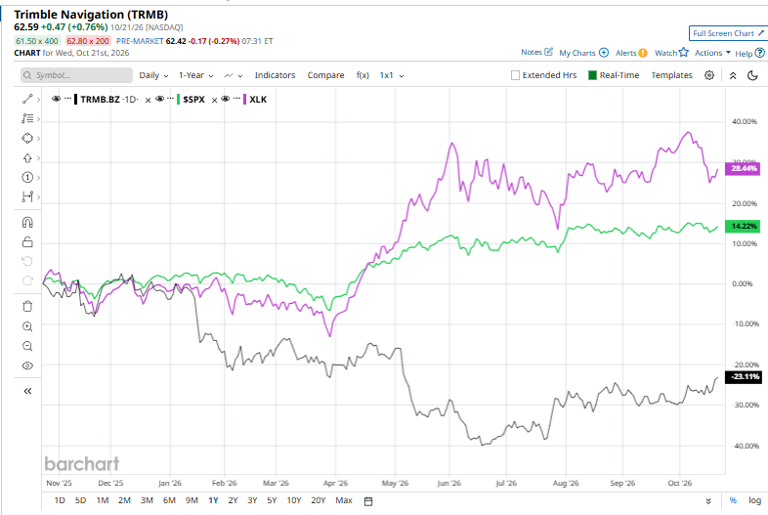The width and height of the screenshot is (768, 515).
Task: Click the redo arrow icon
Action: click(27, 280)
